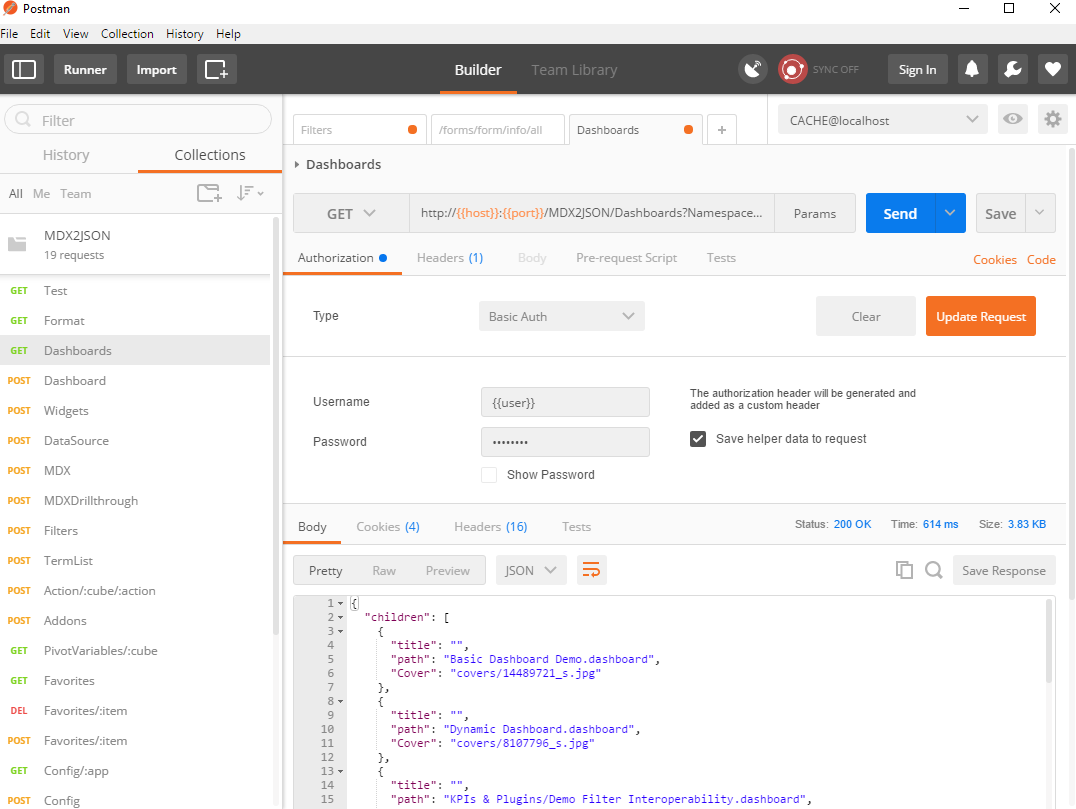Open environment quick look eye icon
Screen dimensions: 1076x809
pos(1013,120)
